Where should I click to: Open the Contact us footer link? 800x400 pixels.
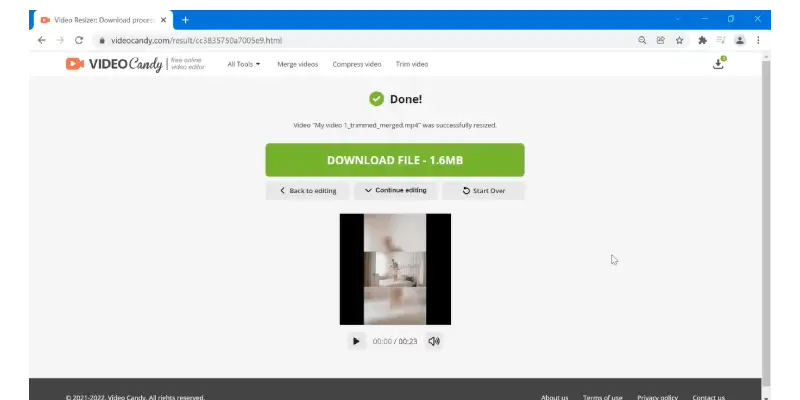pos(709,397)
